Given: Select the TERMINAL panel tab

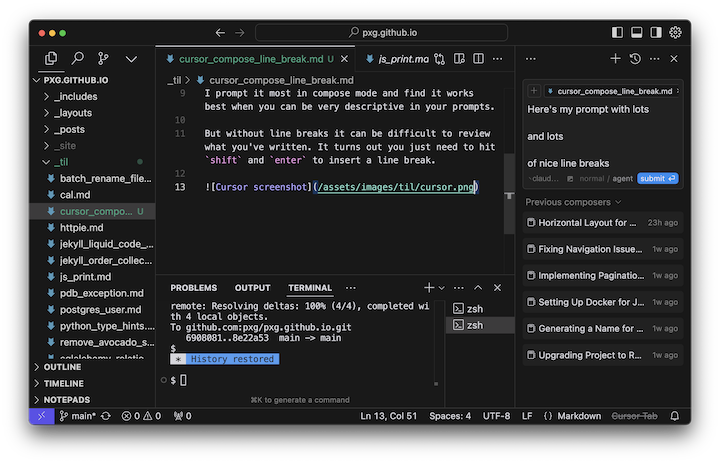Looking at the screenshot, I should (x=310, y=288).
